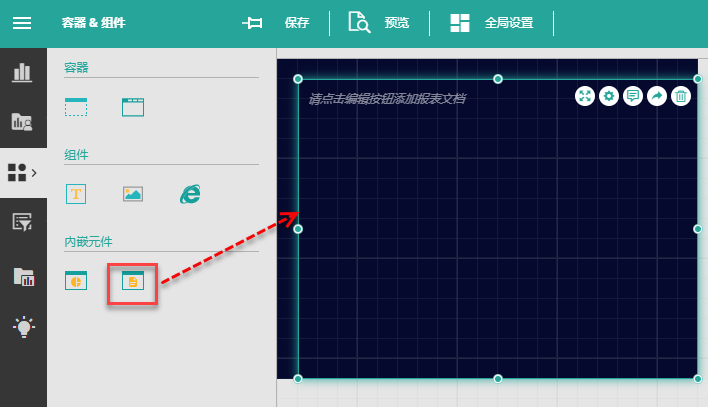Screen dimensions: 708x407
Task: Click the share arrow icon on canvas
Action: [657, 96]
